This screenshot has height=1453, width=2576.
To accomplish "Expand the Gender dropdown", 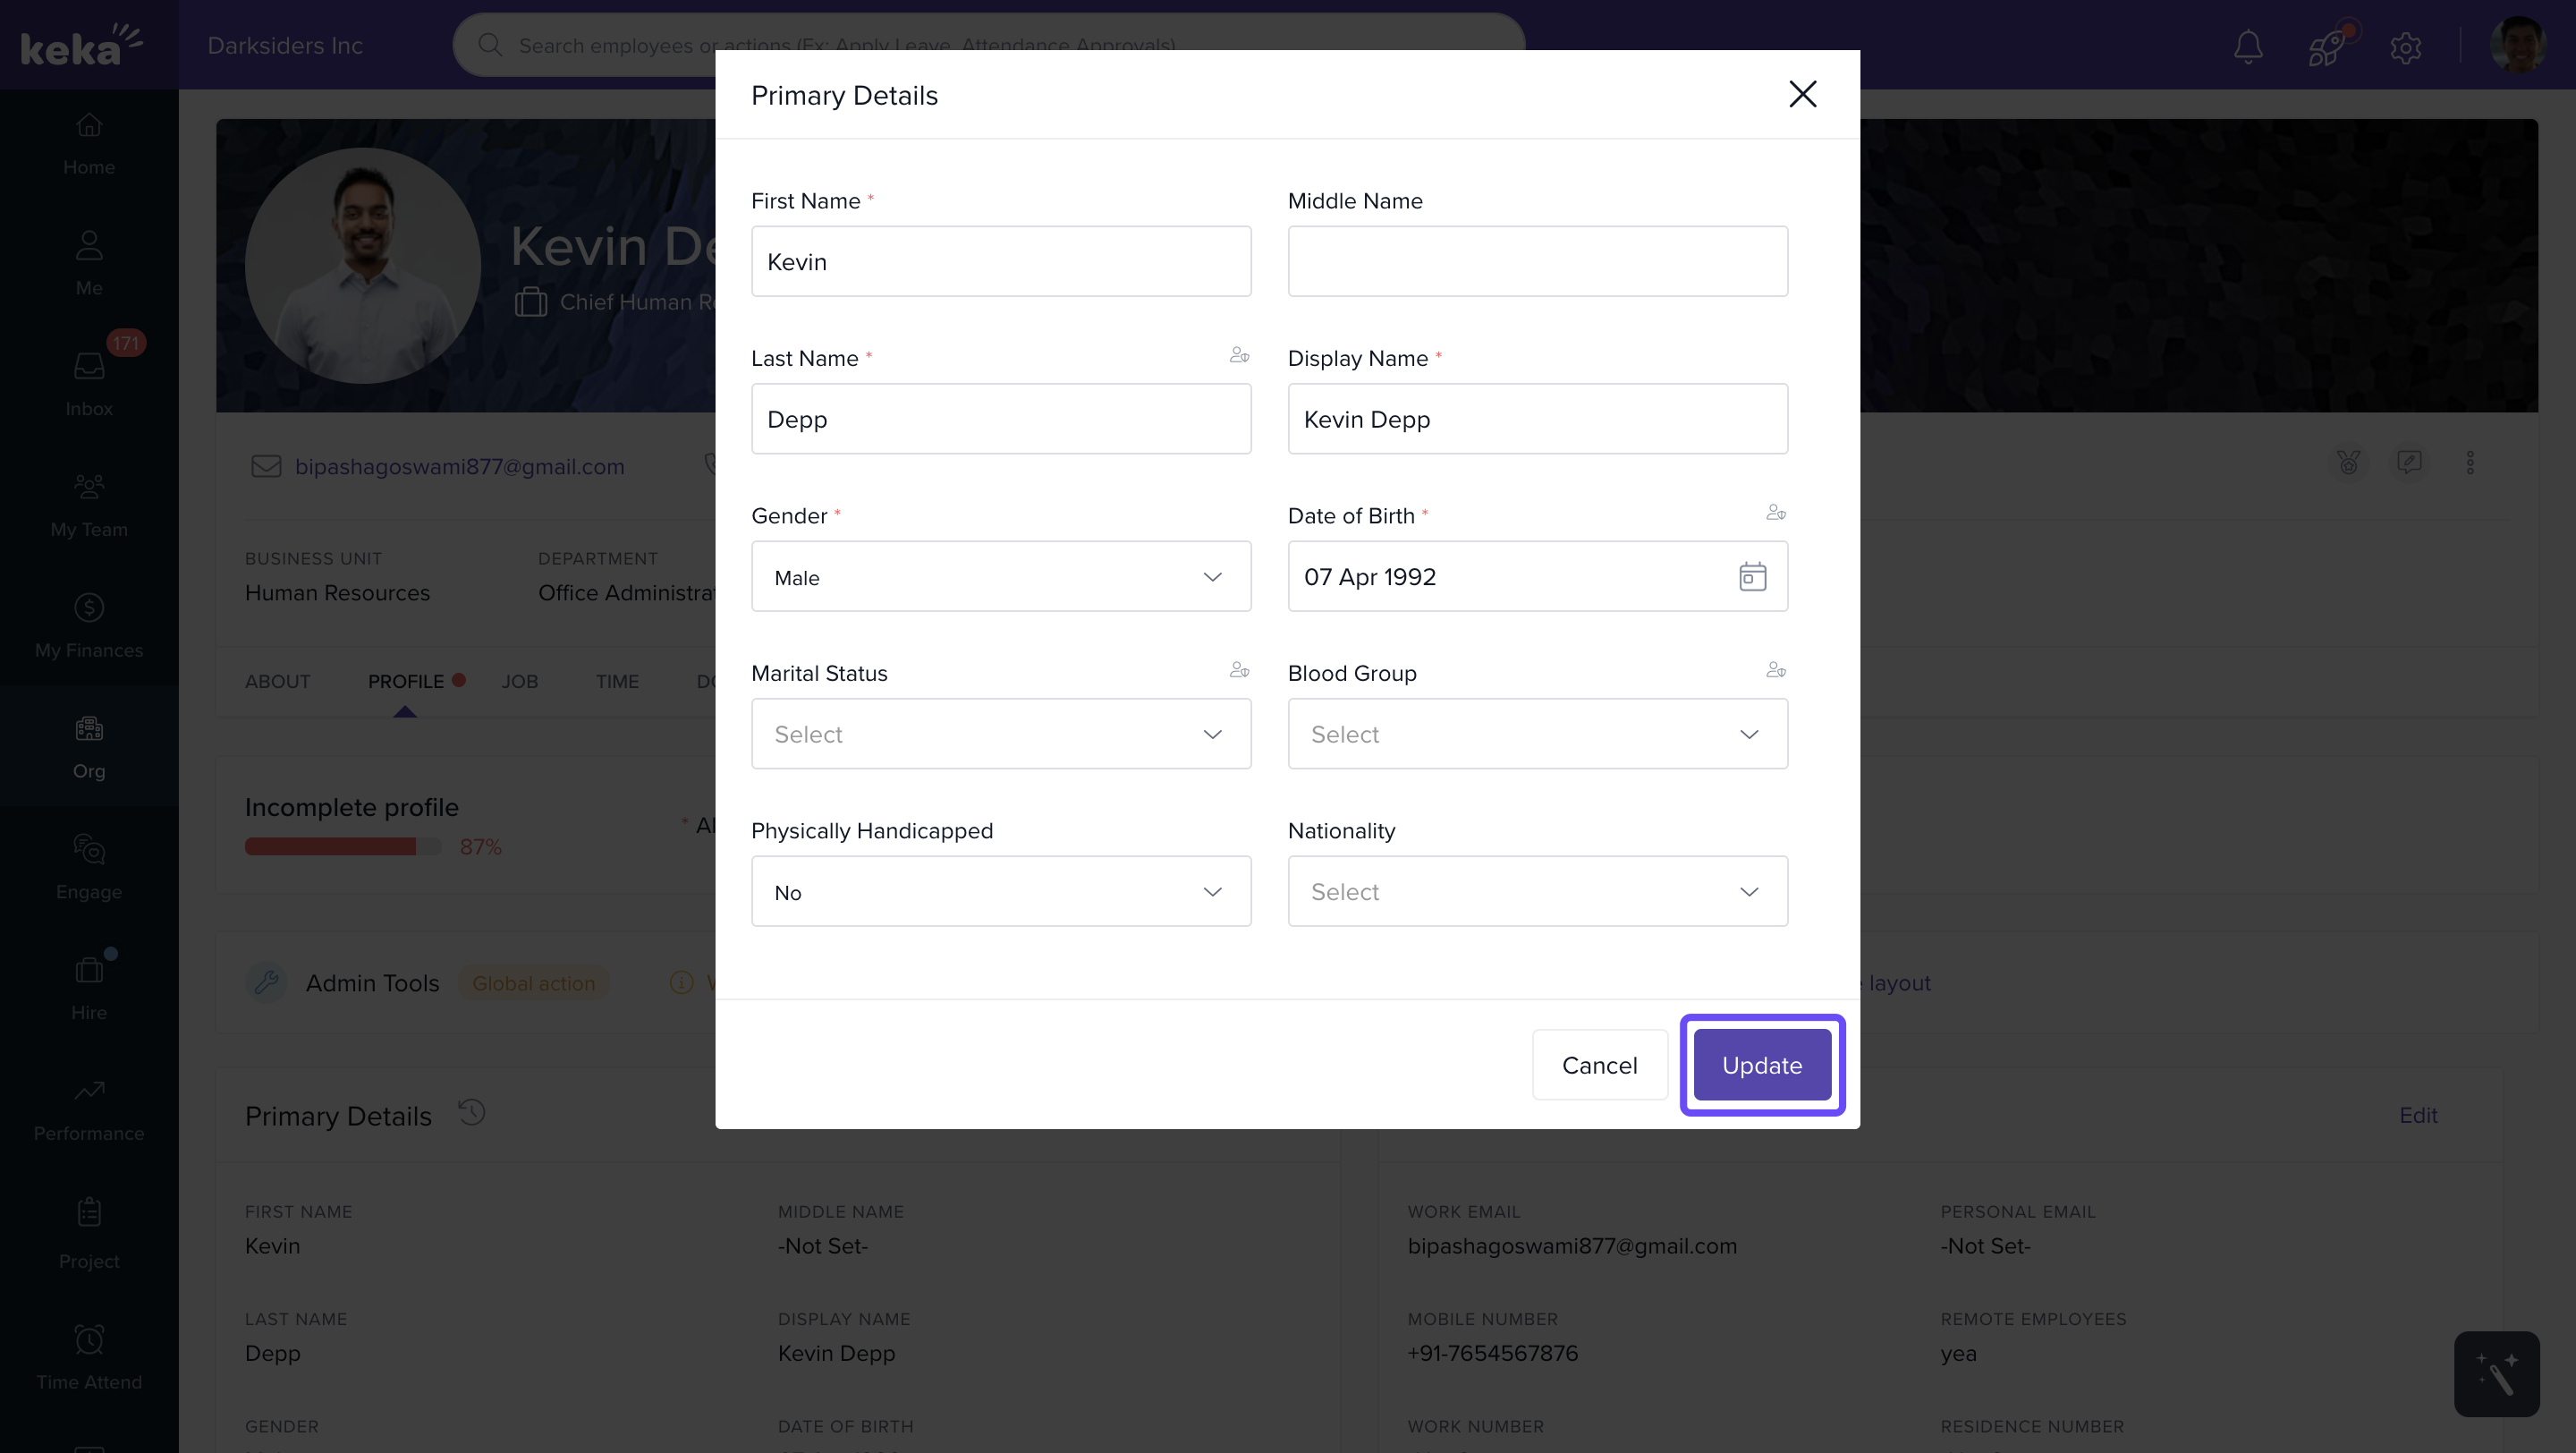I will (1001, 577).
